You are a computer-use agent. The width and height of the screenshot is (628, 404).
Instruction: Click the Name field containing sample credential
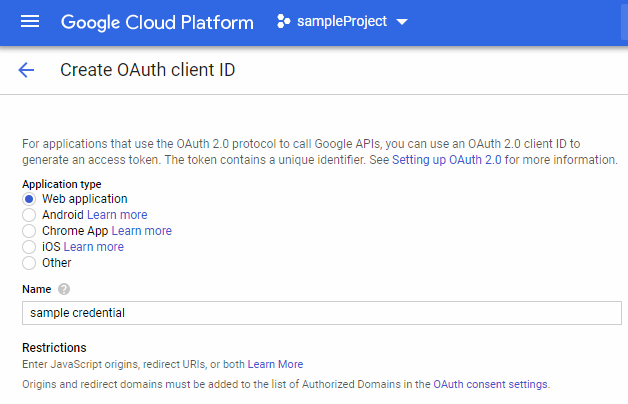click(x=322, y=313)
